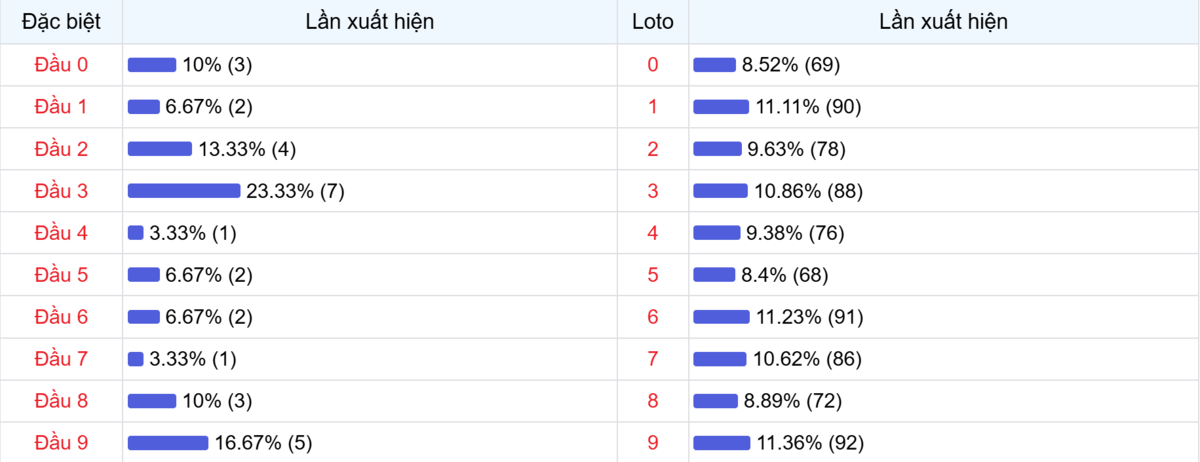Click the 'Đầu 4' small bar
Screen dimensions: 1200x462
(x=136, y=233)
